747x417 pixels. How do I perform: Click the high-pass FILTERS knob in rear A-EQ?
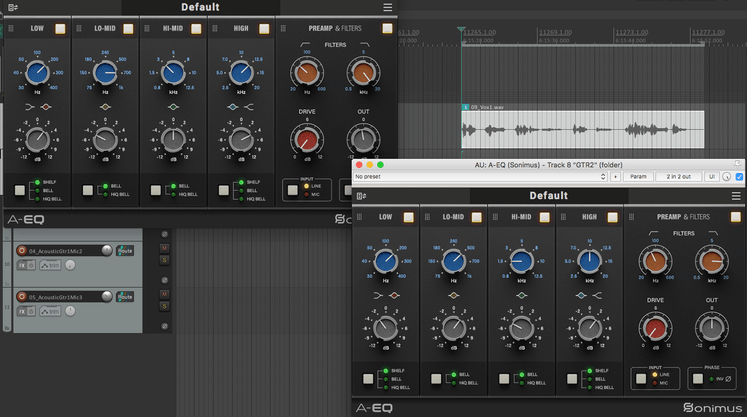tap(307, 73)
